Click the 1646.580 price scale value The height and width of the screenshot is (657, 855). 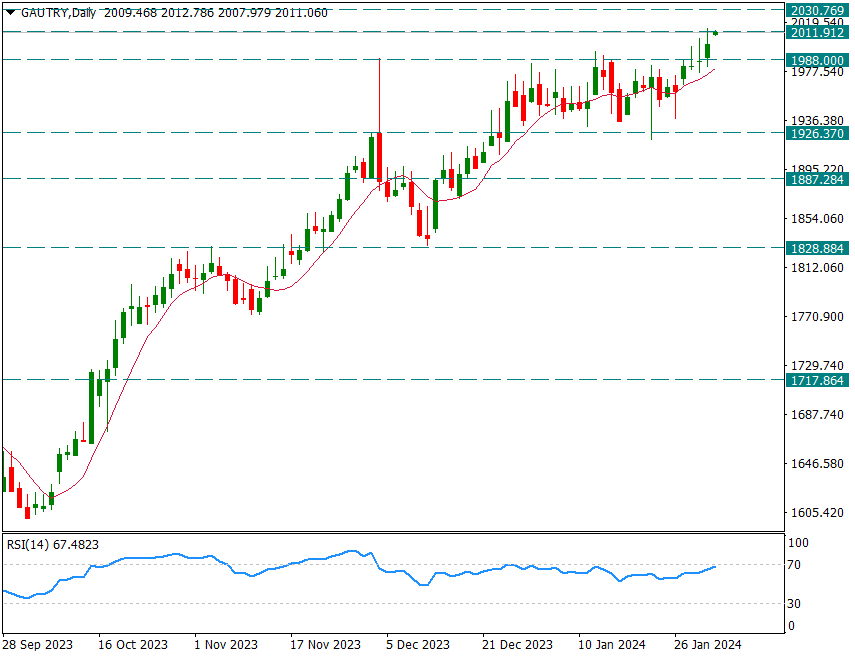[x=817, y=463]
